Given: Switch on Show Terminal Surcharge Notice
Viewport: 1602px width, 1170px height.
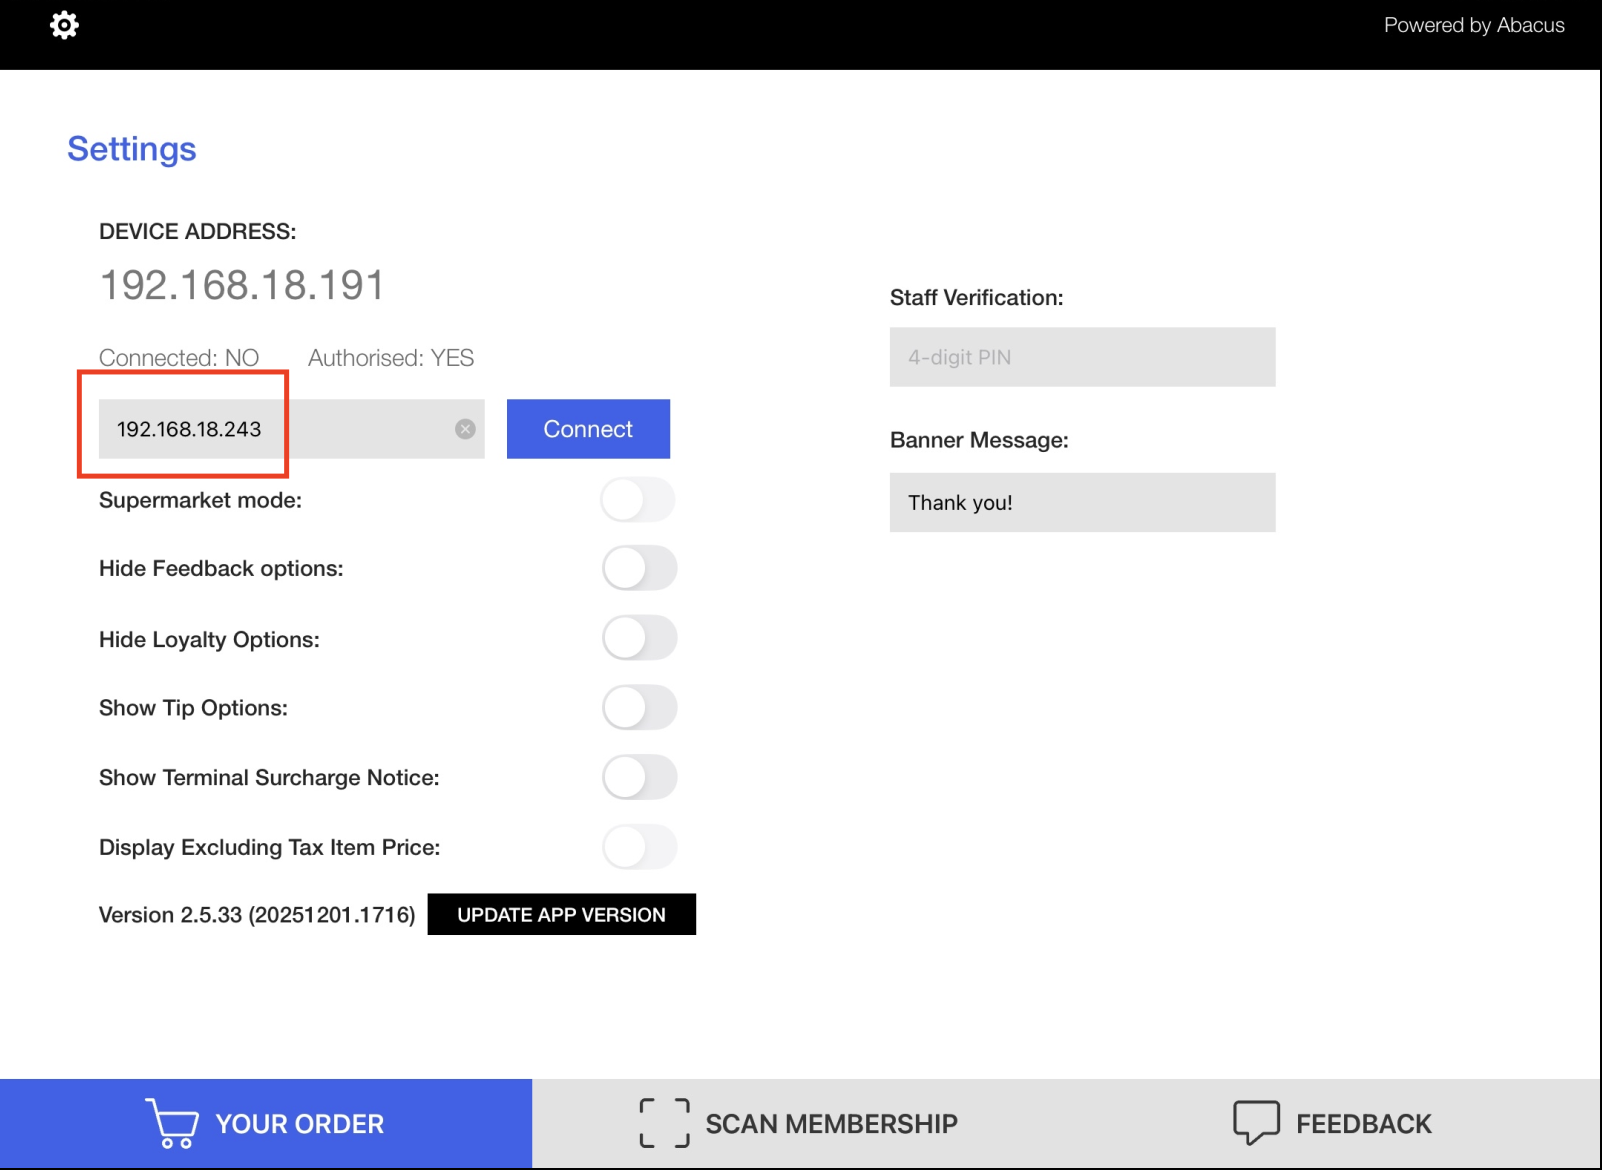Looking at the screenshot, I should tap(639, 777).
